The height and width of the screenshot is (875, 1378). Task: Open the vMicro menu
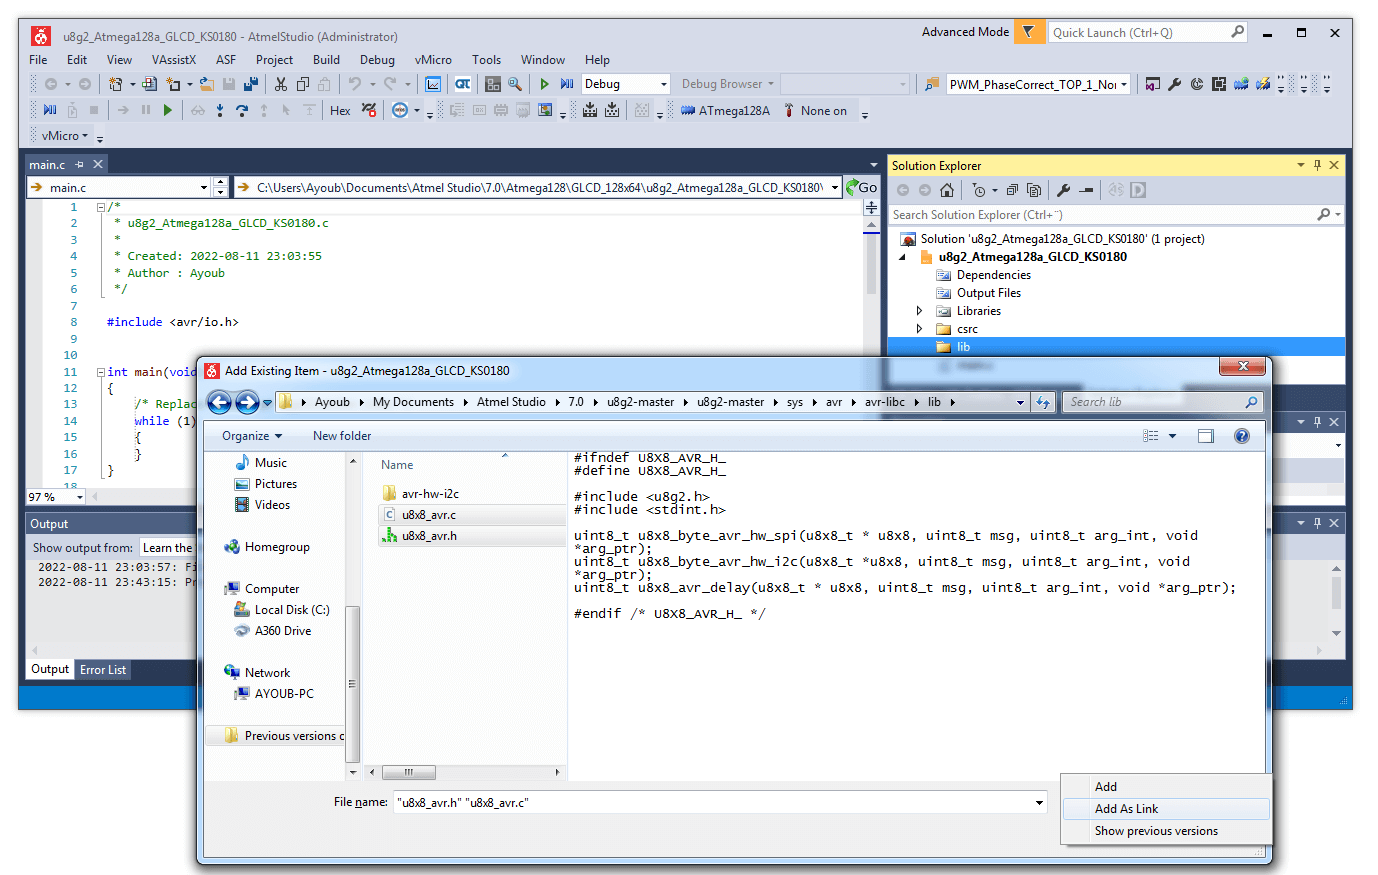(433, 60)
